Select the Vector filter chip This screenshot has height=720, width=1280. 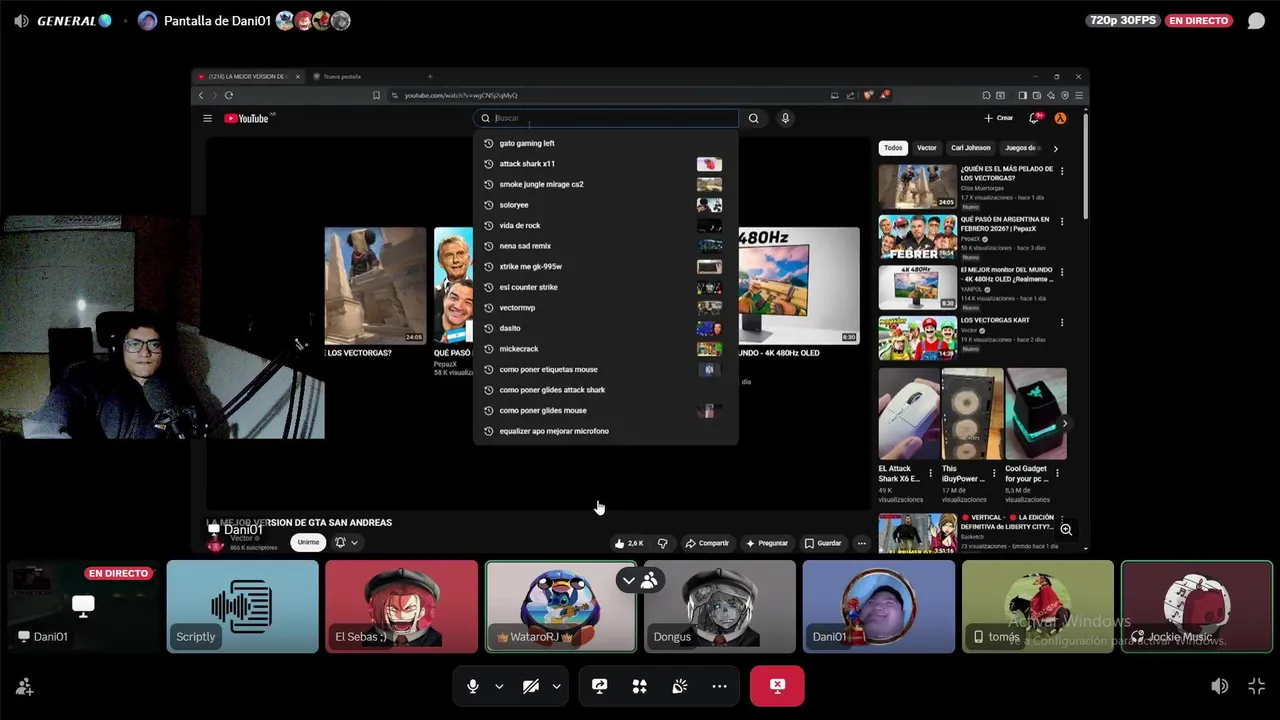(927, 148)
